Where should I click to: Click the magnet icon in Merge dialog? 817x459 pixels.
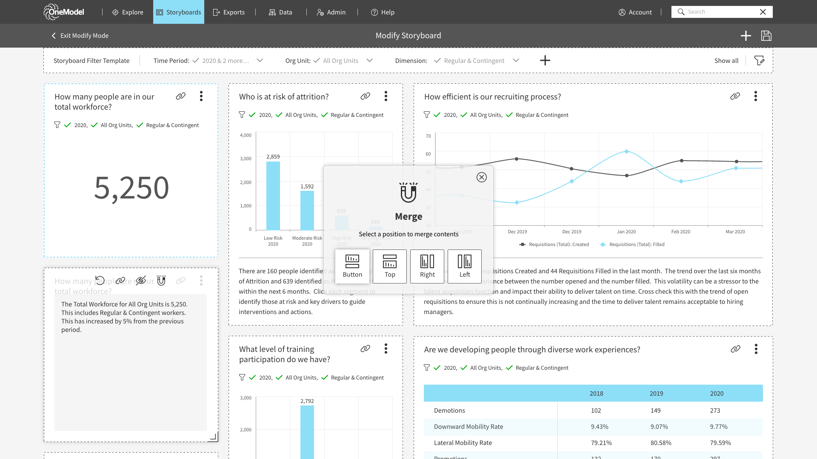point(408,192)
